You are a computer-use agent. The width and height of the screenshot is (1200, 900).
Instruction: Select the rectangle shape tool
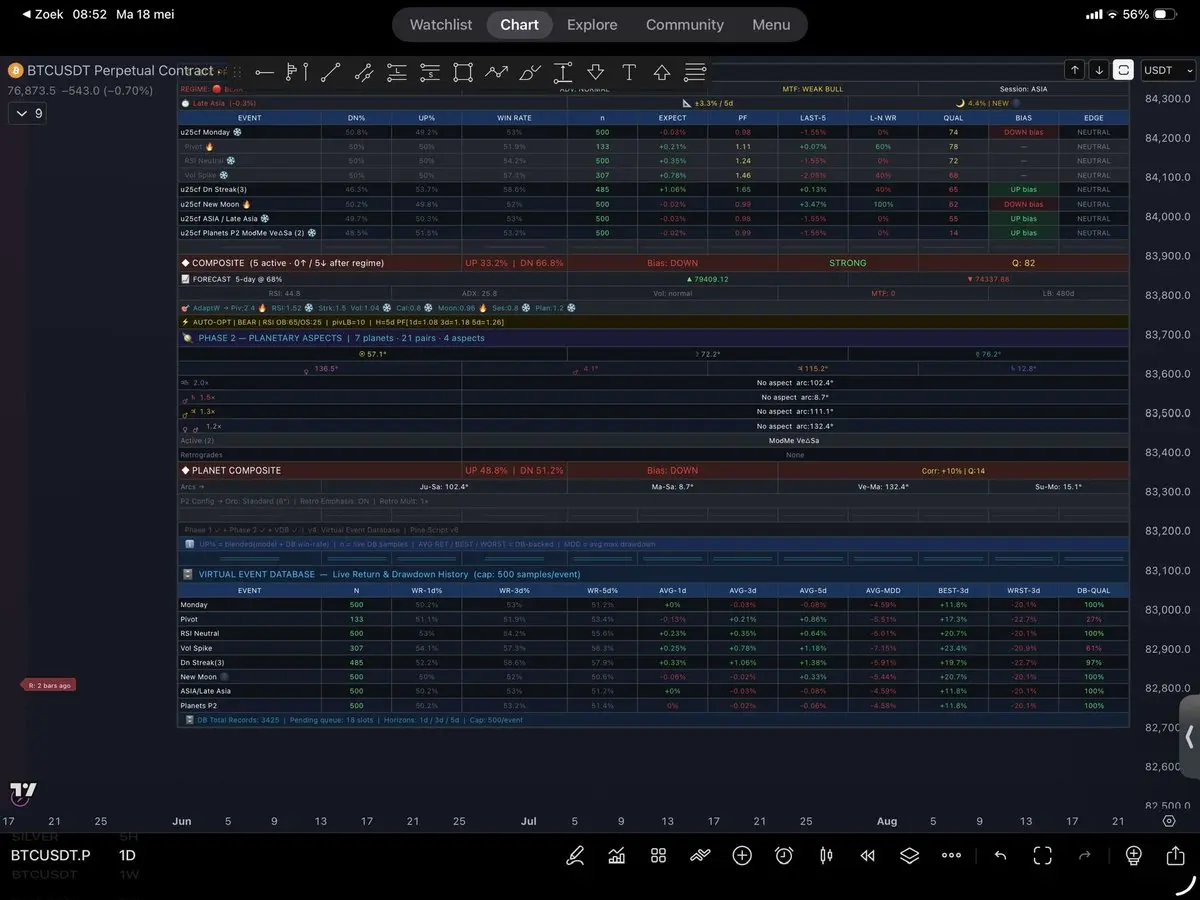click(x=462, y=72)
